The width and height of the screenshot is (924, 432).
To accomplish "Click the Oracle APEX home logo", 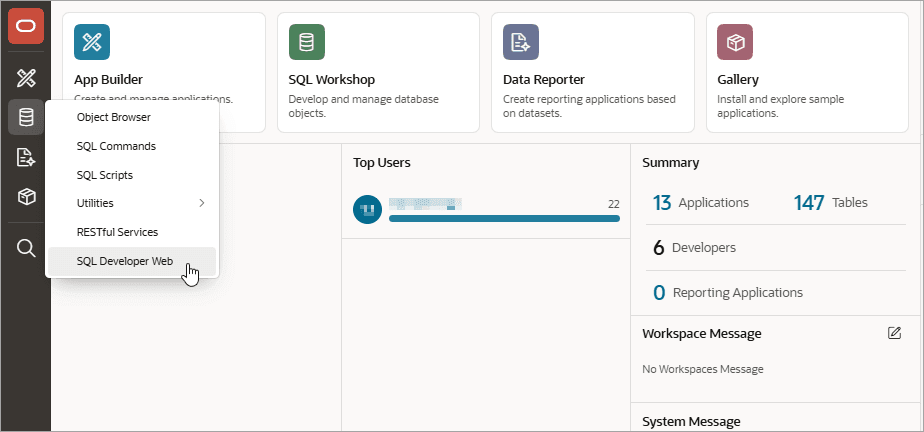I will click(26, 26).
